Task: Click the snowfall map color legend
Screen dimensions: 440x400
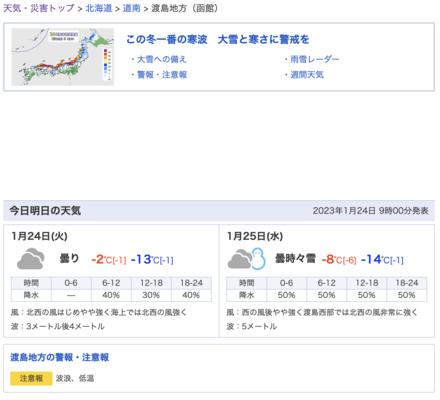Action: click(x=107, y=64)
